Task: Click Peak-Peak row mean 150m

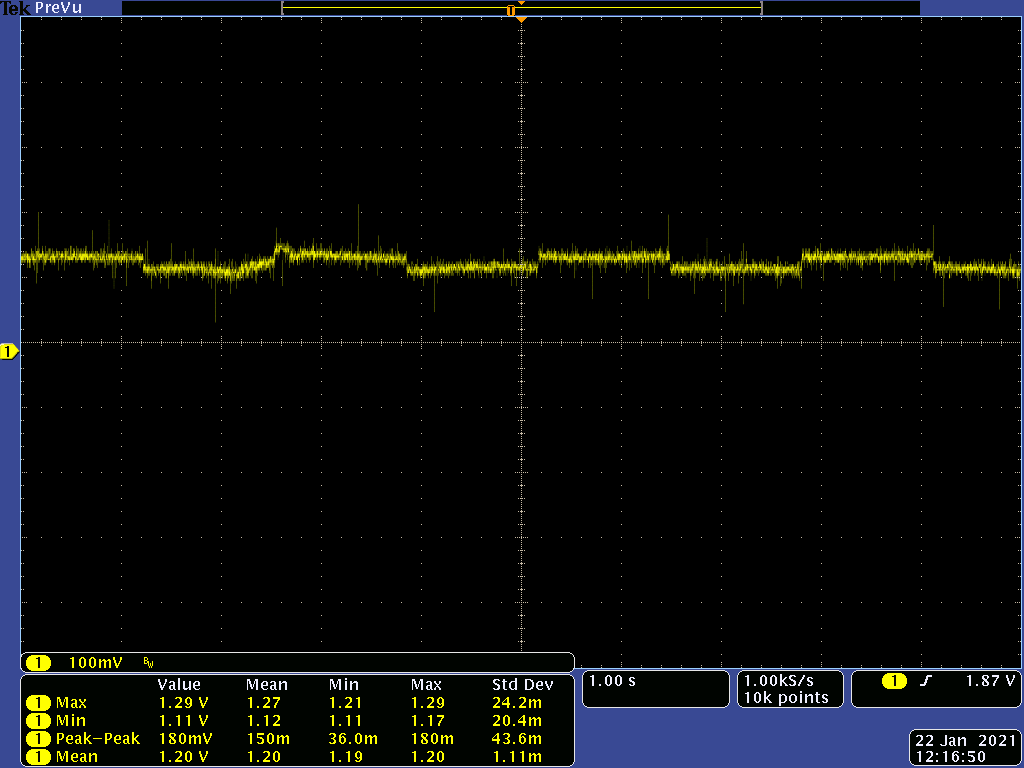Action: [x=268, y=739]
